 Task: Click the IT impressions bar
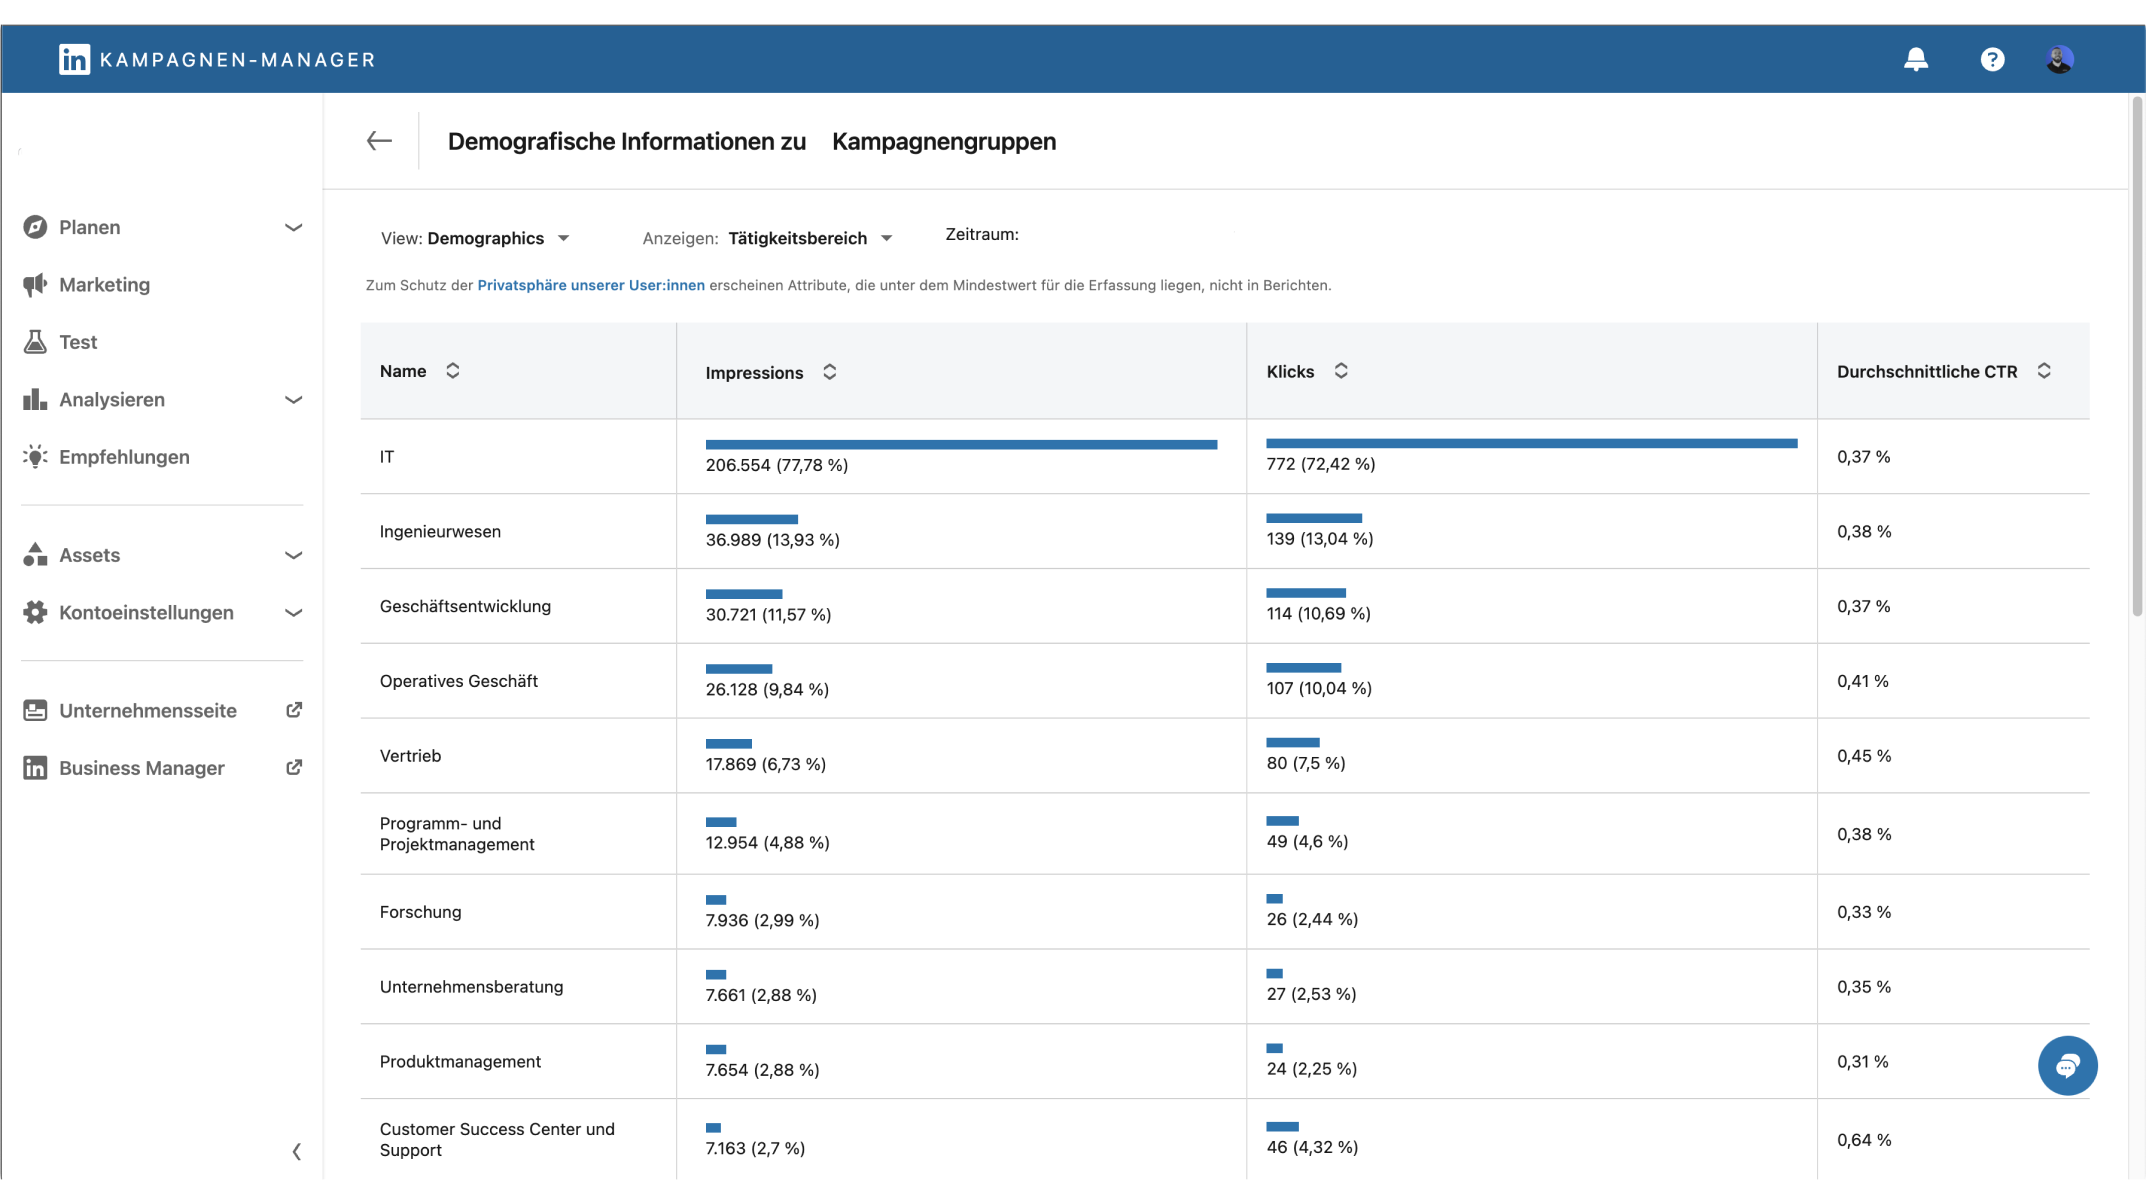pyautogui.click(x=960, y=444)
